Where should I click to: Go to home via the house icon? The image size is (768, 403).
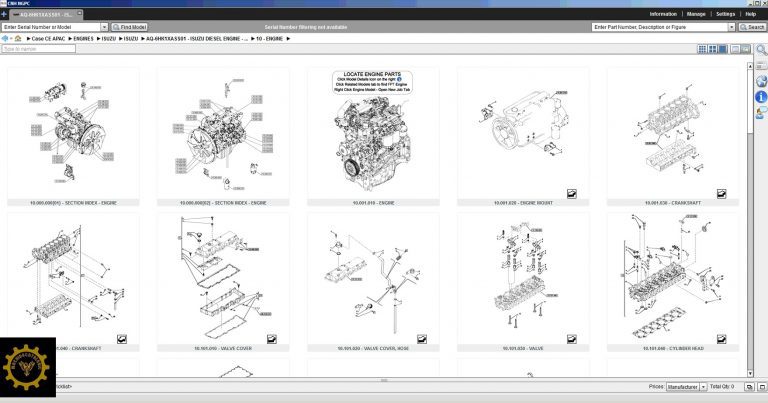point(18,38)
